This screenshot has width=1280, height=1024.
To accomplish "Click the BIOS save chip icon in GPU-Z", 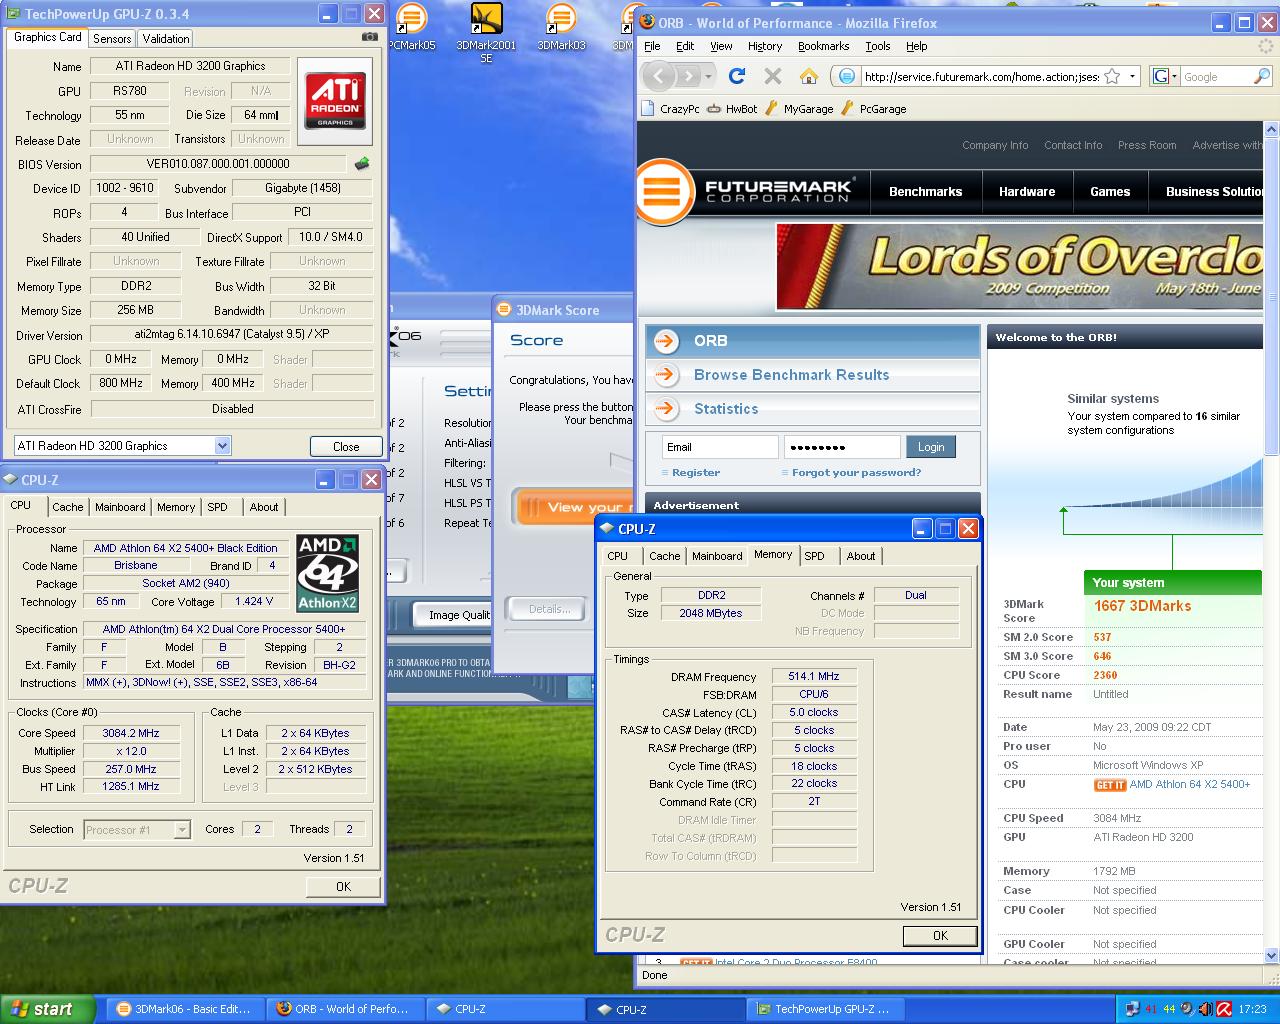I will click(x=362, y=164).
